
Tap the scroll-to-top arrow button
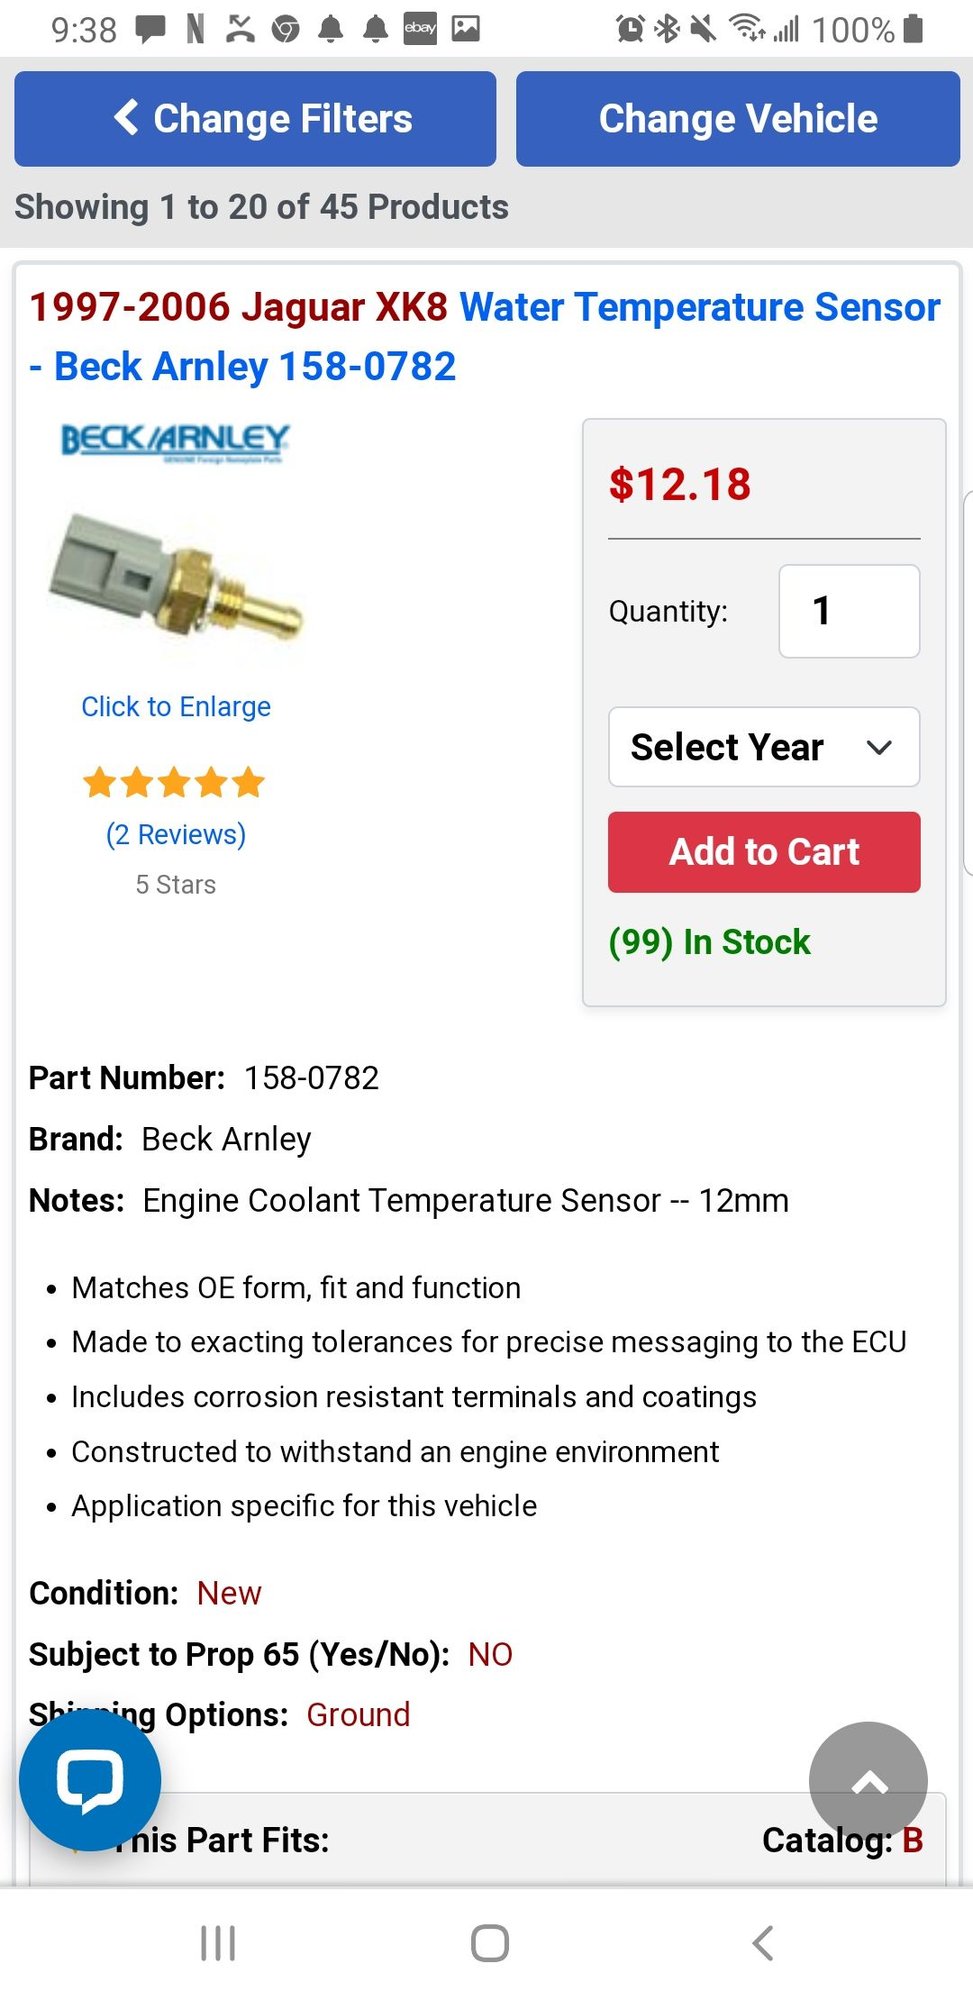(868, 1781)
